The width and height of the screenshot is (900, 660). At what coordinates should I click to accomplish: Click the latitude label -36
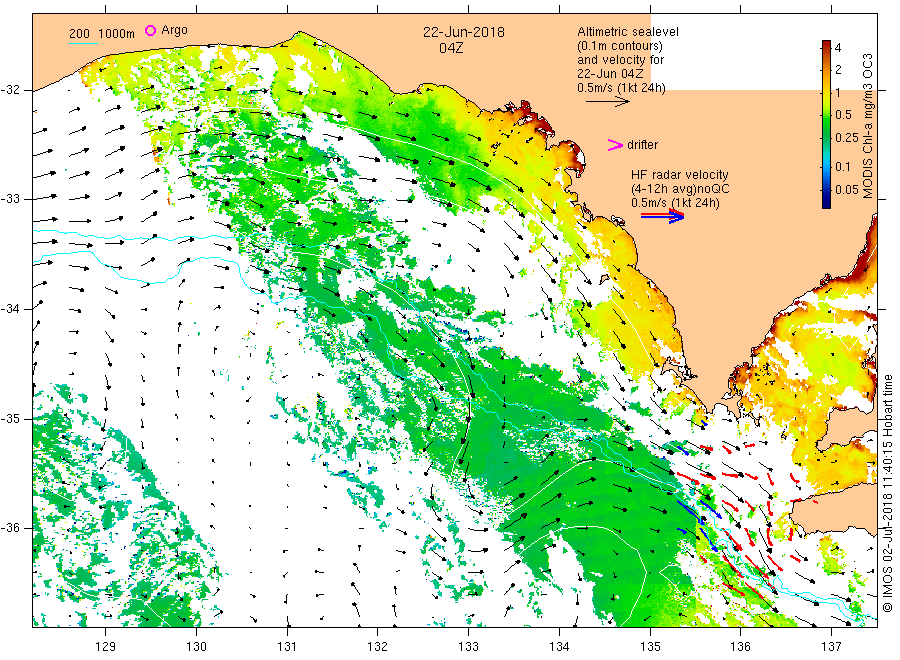point(11,528)
